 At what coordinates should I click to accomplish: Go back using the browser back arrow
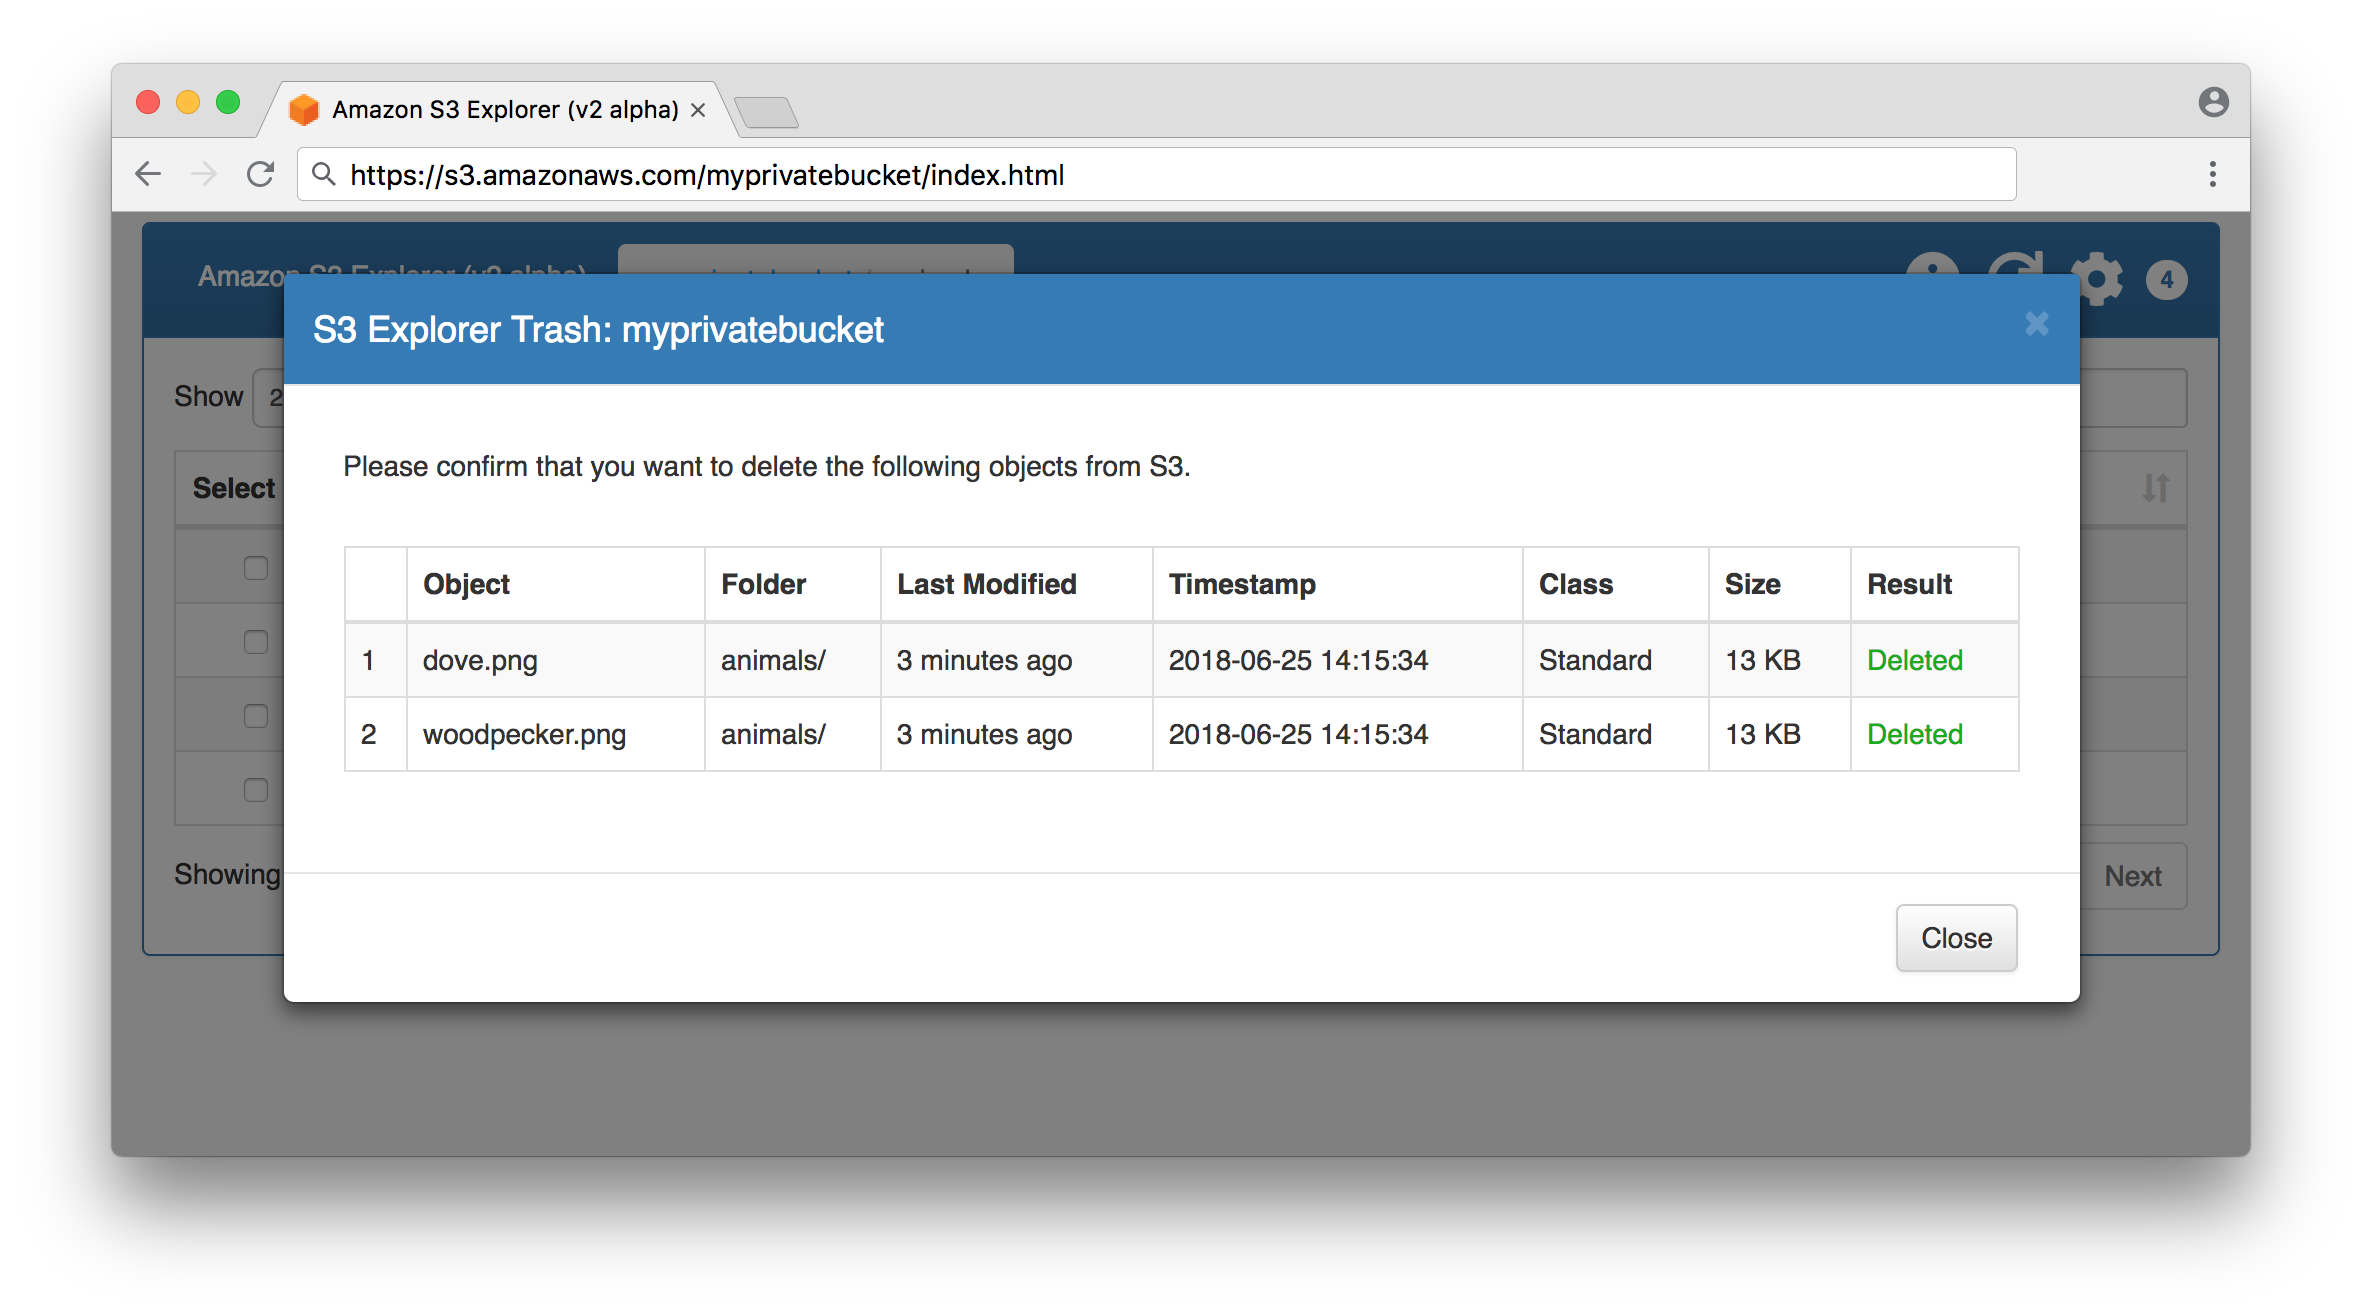(x=148, y=175)
